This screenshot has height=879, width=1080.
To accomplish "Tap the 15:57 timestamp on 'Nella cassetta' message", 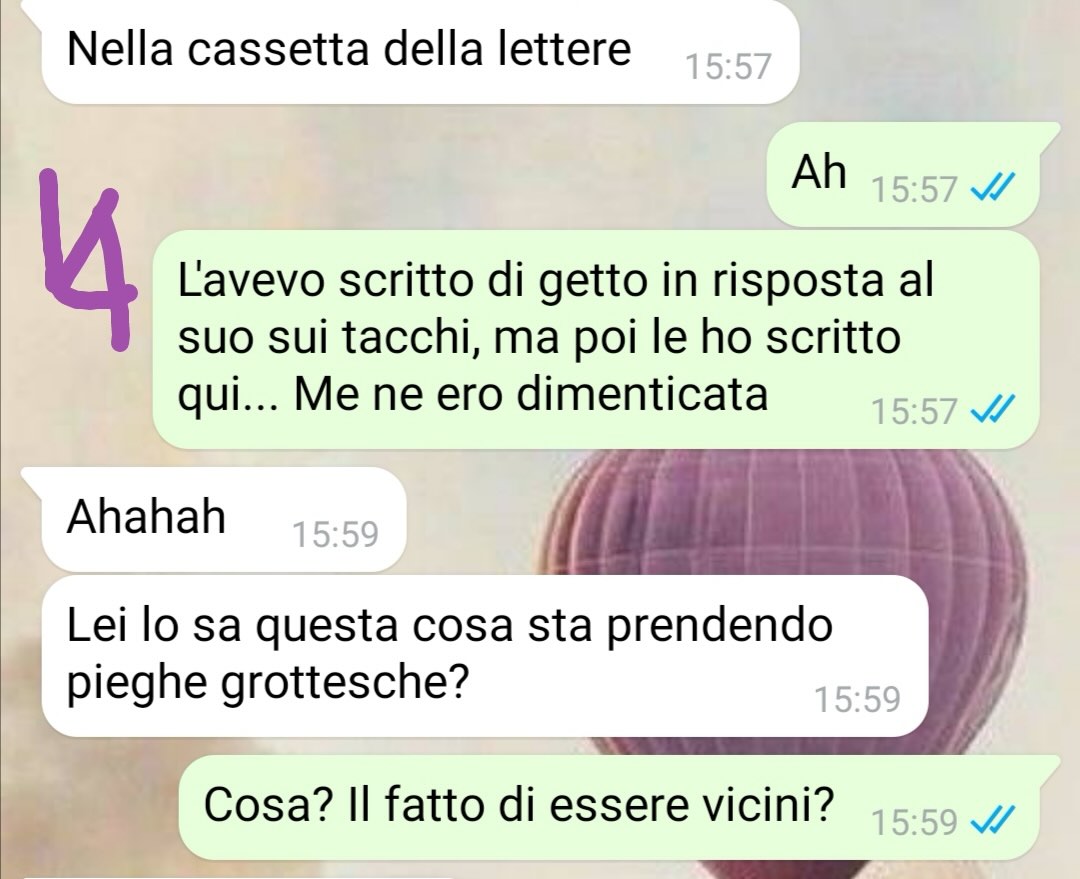I will coord(727,67).
